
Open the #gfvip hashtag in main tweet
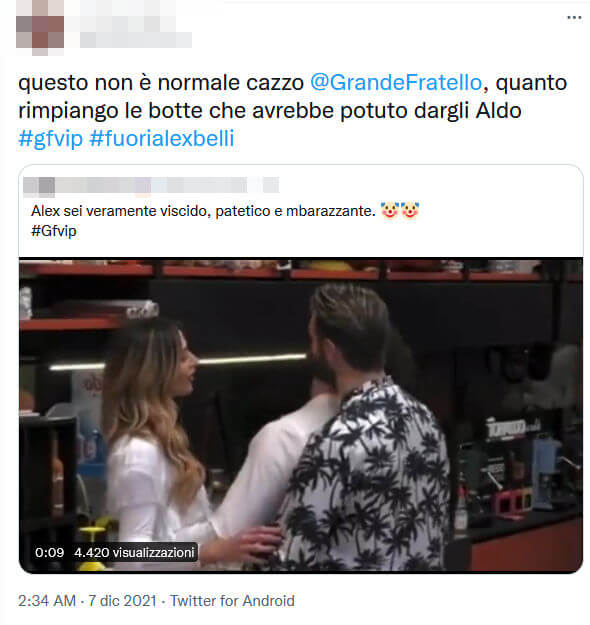pyautogui.click(x=51, y=139)
